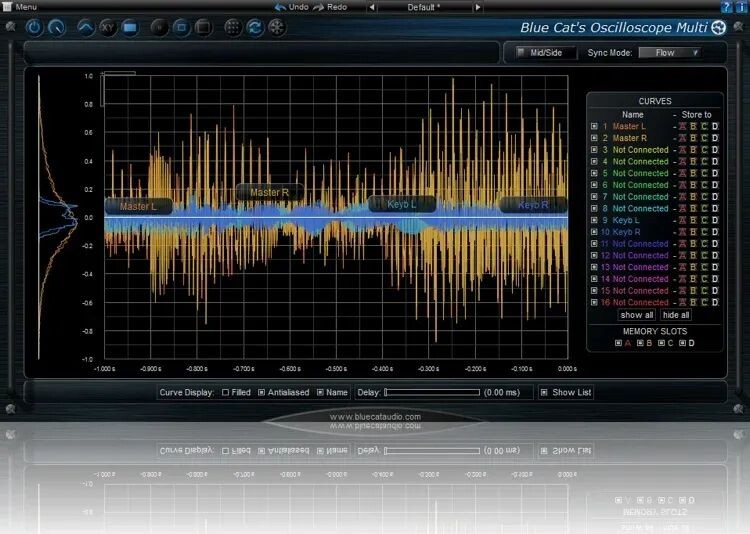
Task: Toggle the power bypass button
Action: 34,27
